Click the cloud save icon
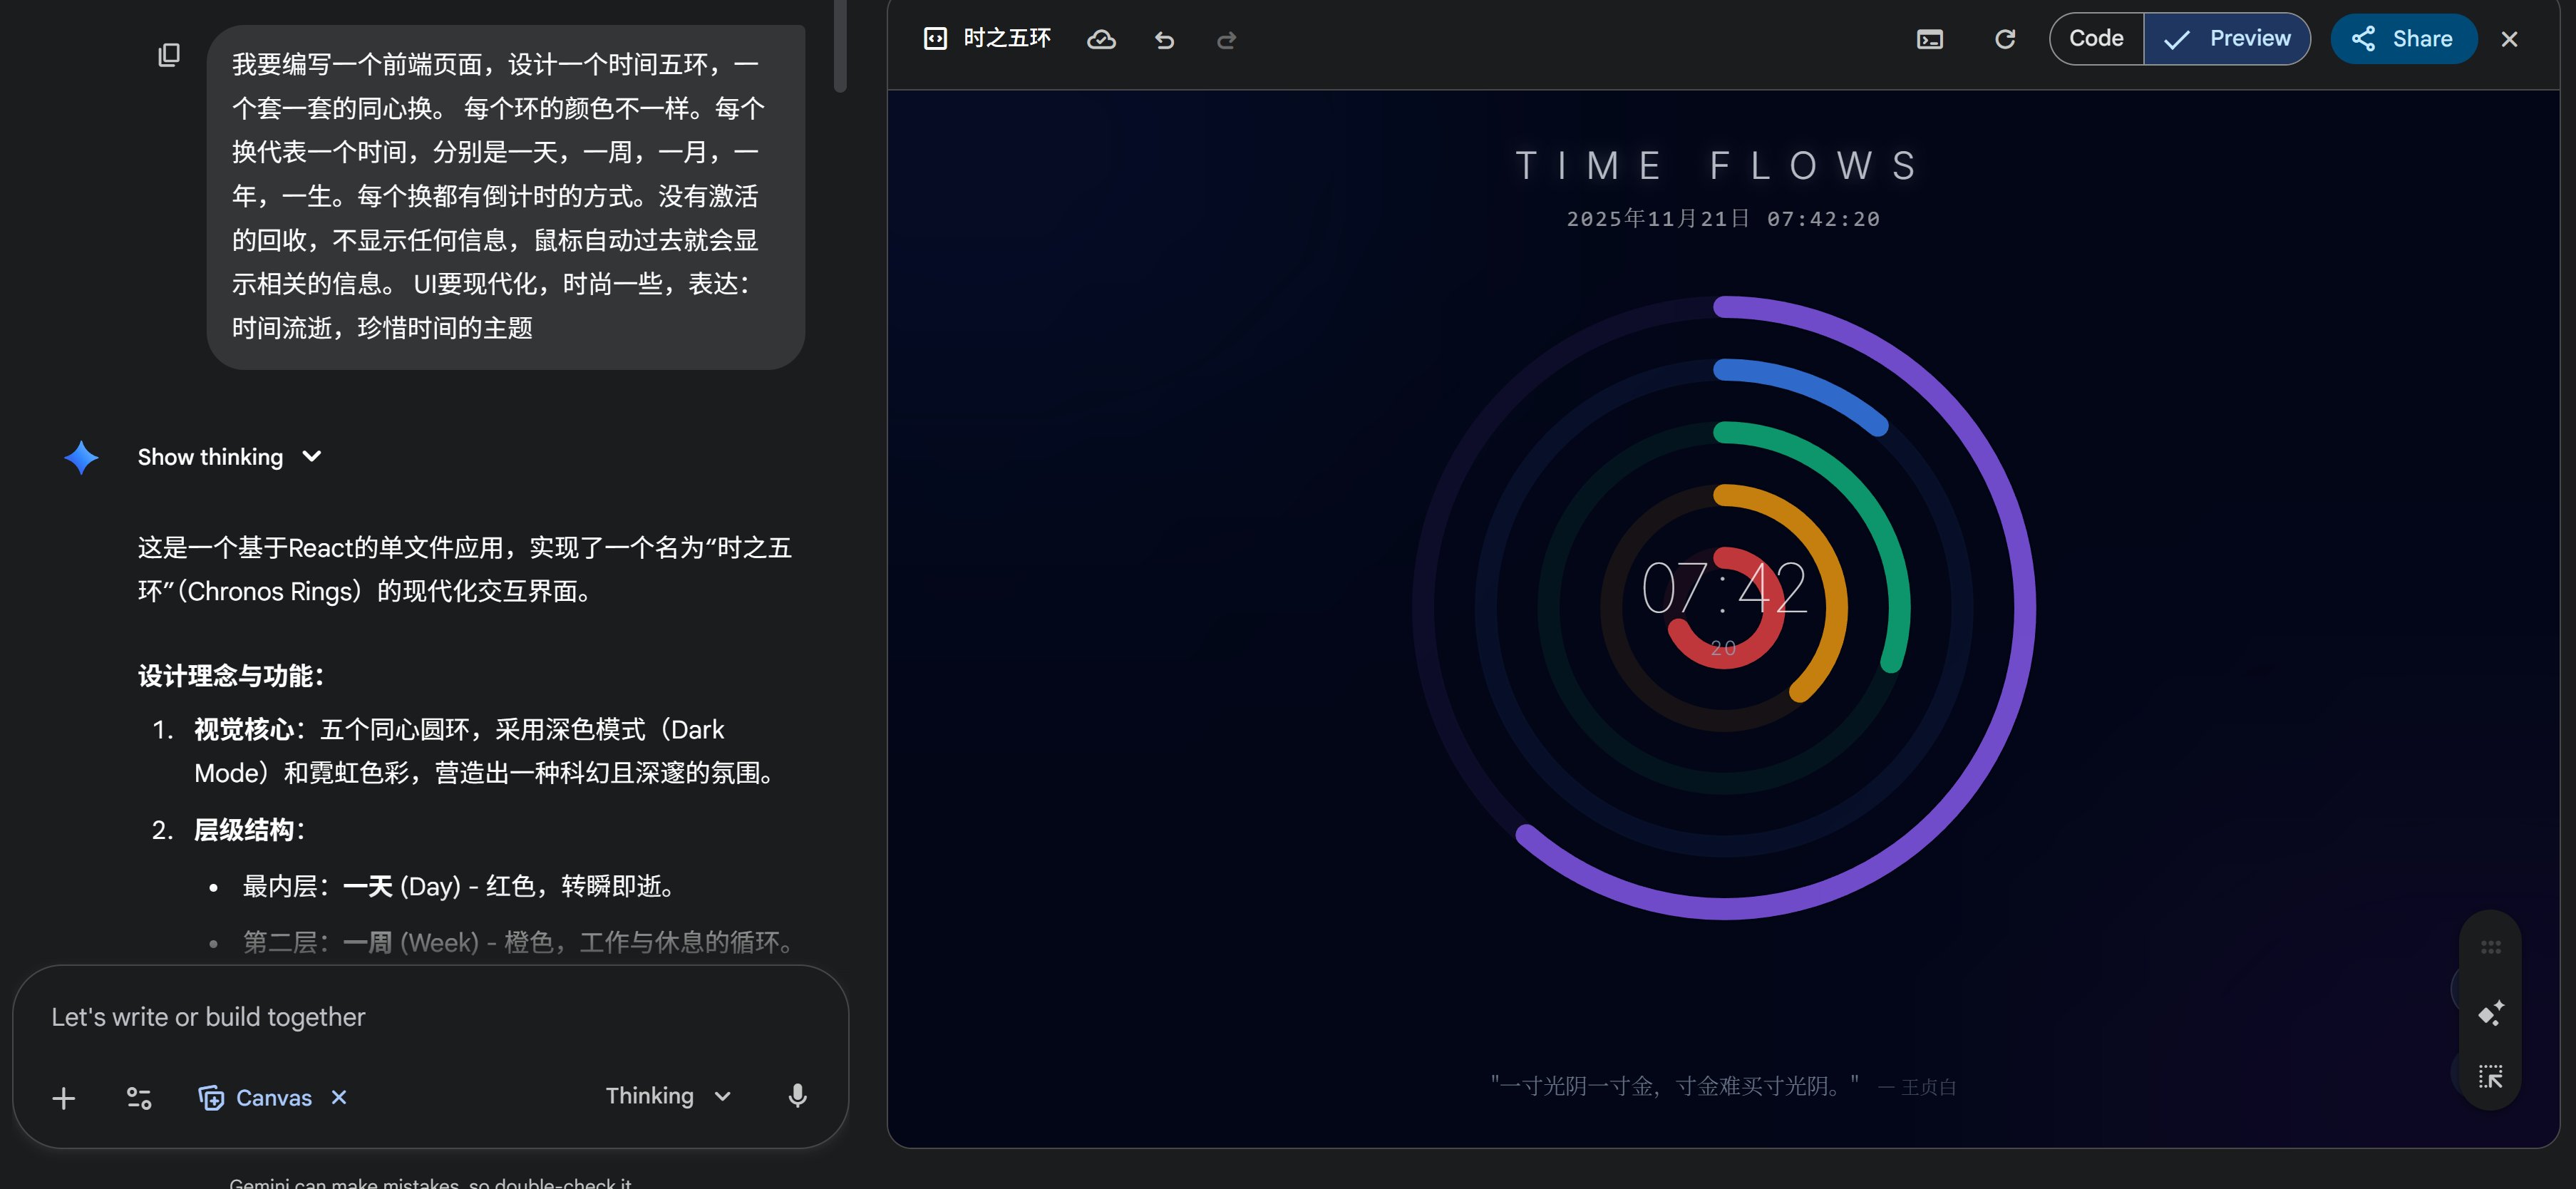Screen dimensions: 2576x1189 pos(1101,39)
